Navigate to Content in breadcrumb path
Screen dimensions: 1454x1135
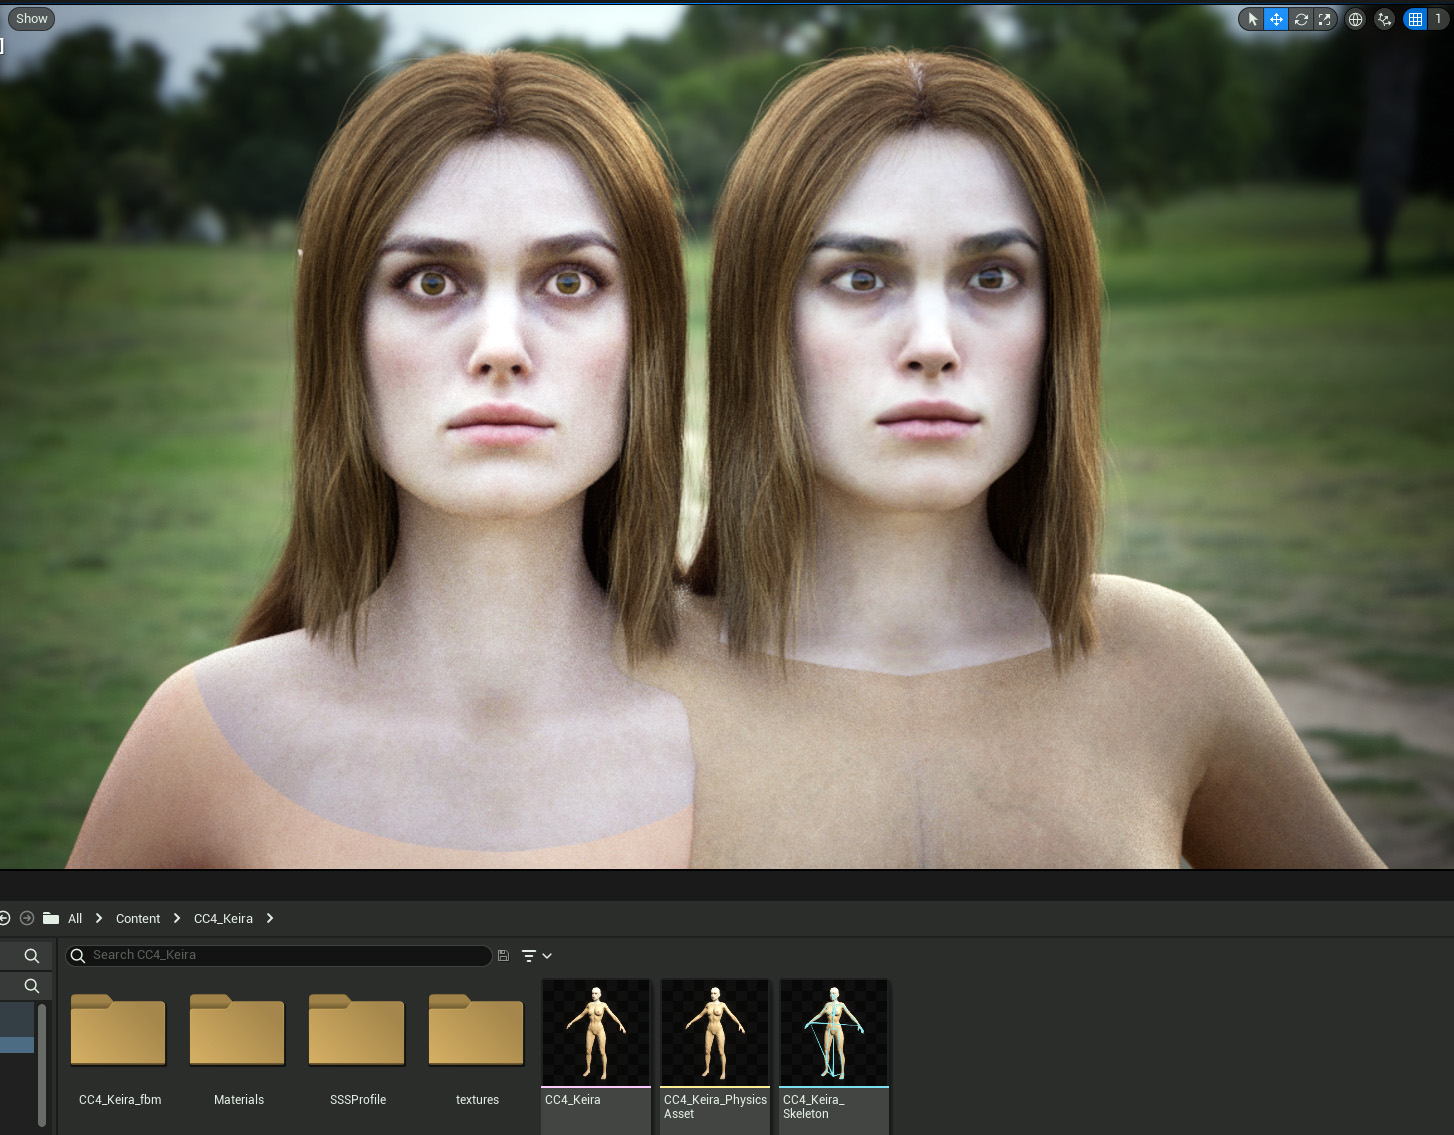point(138,919)
